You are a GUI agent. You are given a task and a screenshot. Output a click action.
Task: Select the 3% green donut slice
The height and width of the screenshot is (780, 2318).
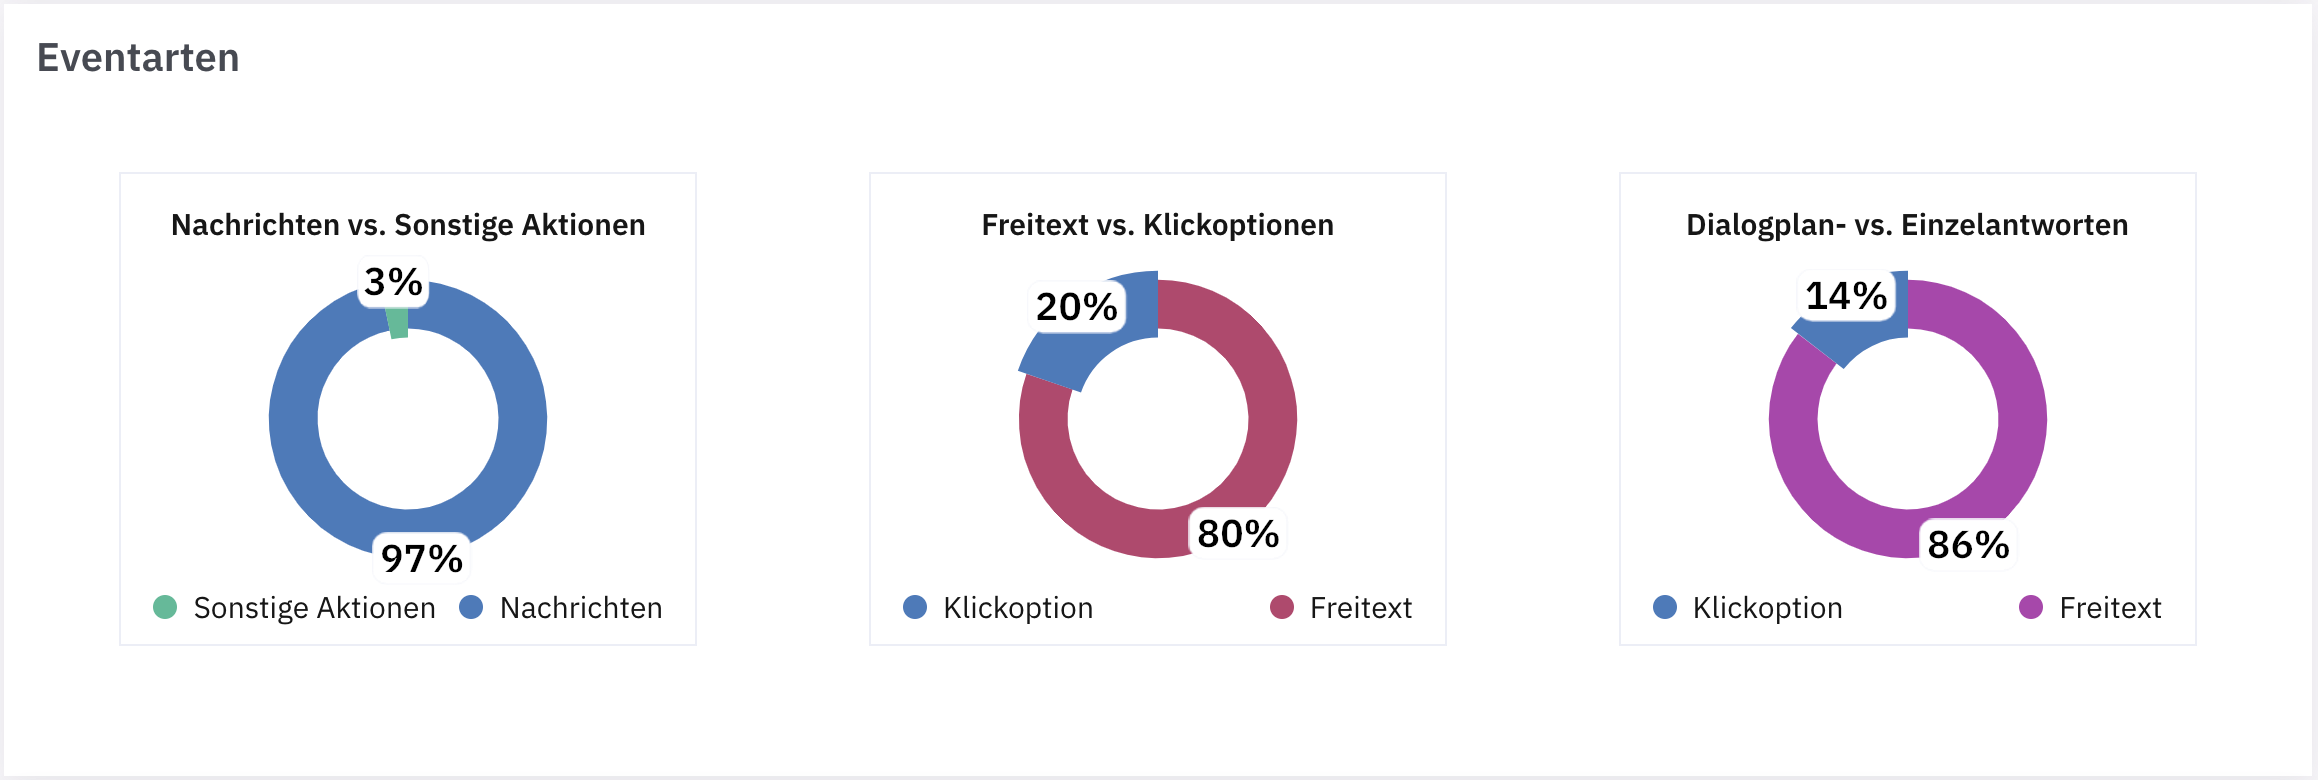tap(398, 323)
